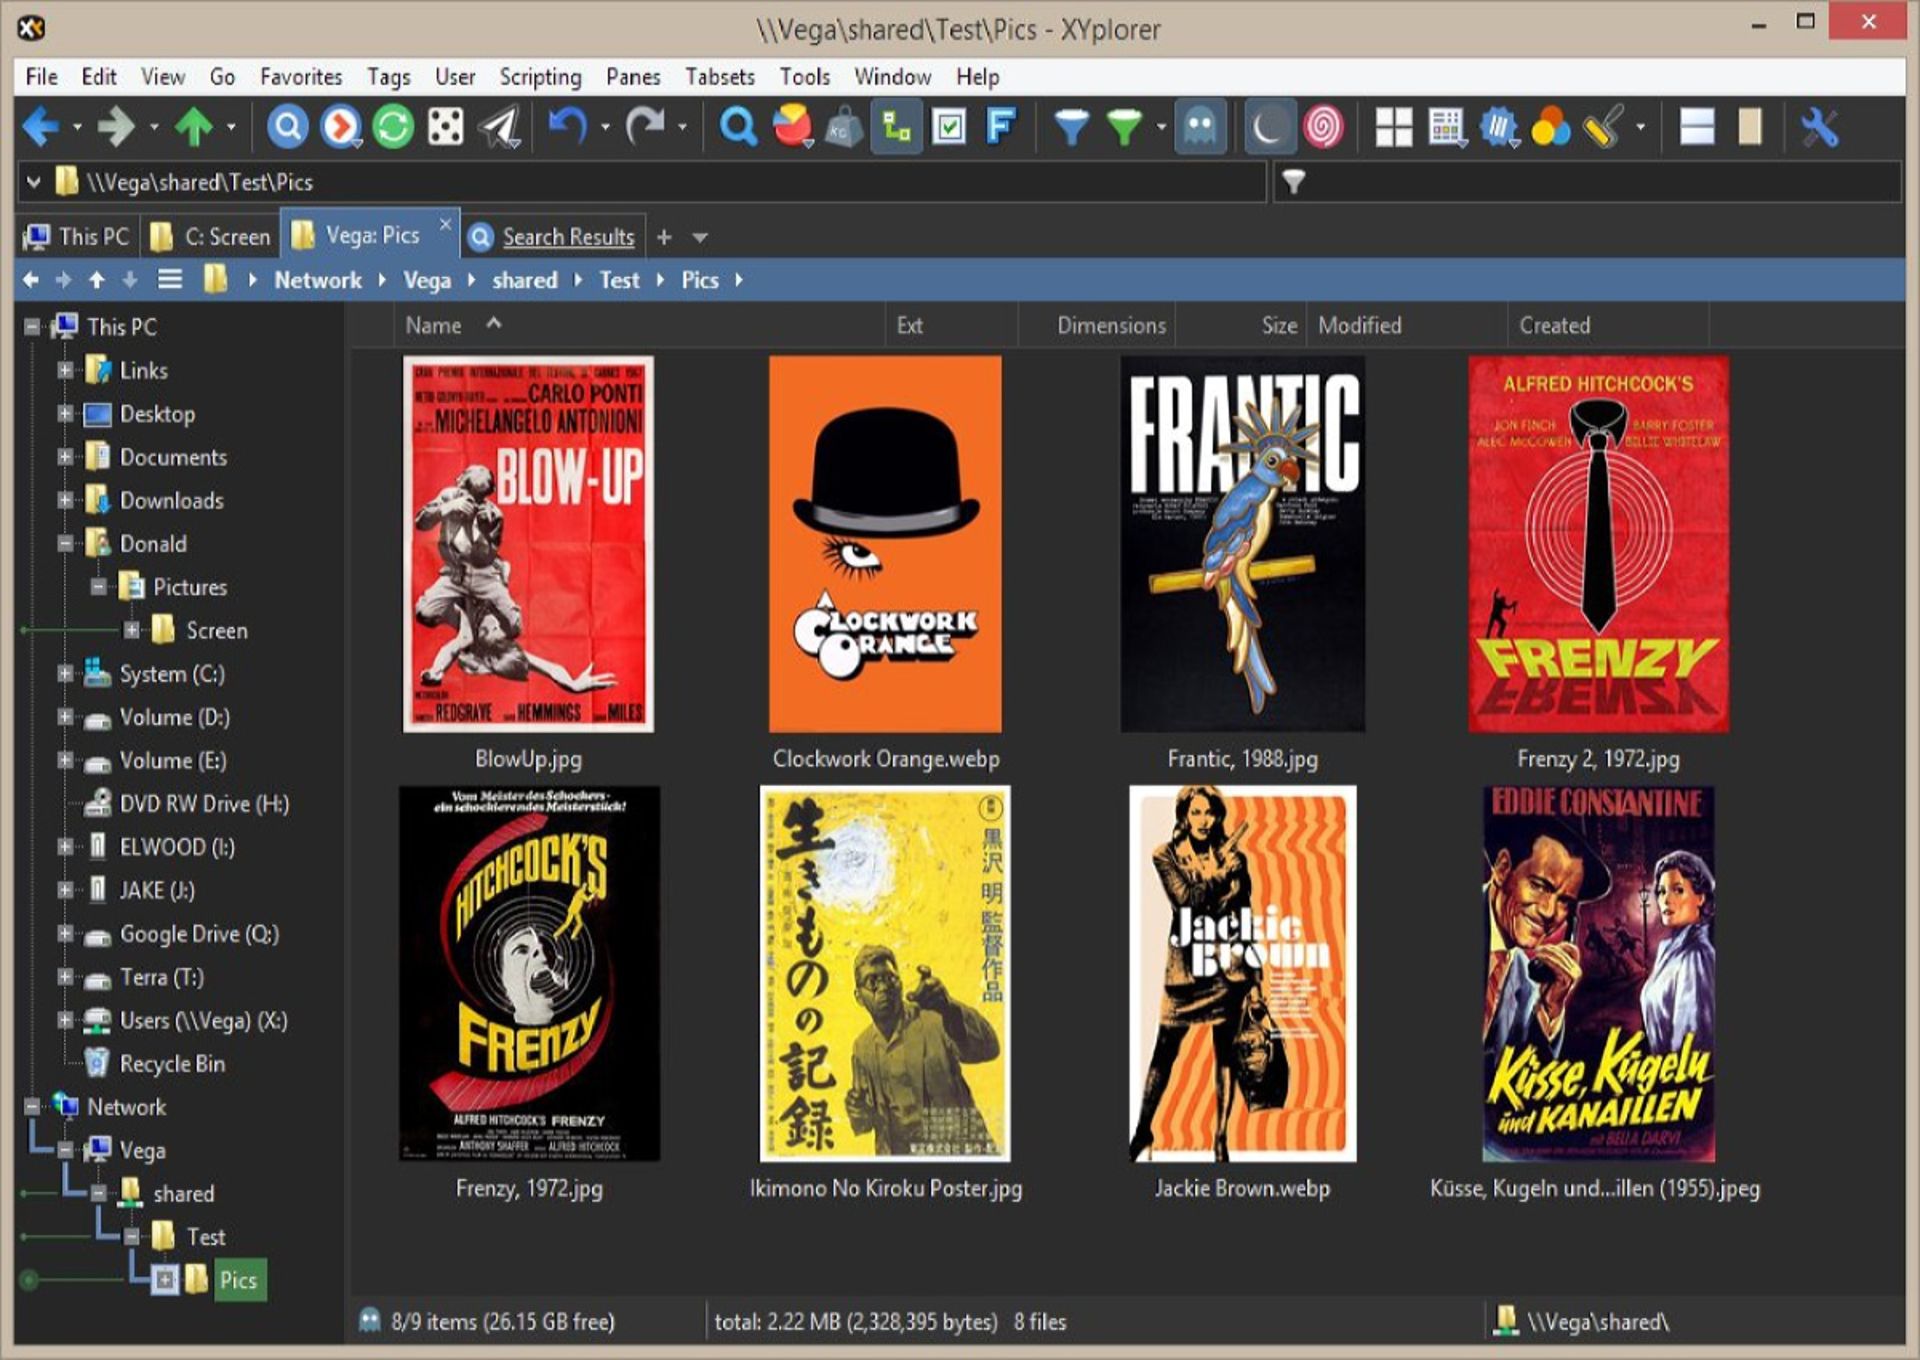Viewport: 1920px width, 1360px height.
Task: Click the blue funnel filter icon
Action: click(1071, 127)
